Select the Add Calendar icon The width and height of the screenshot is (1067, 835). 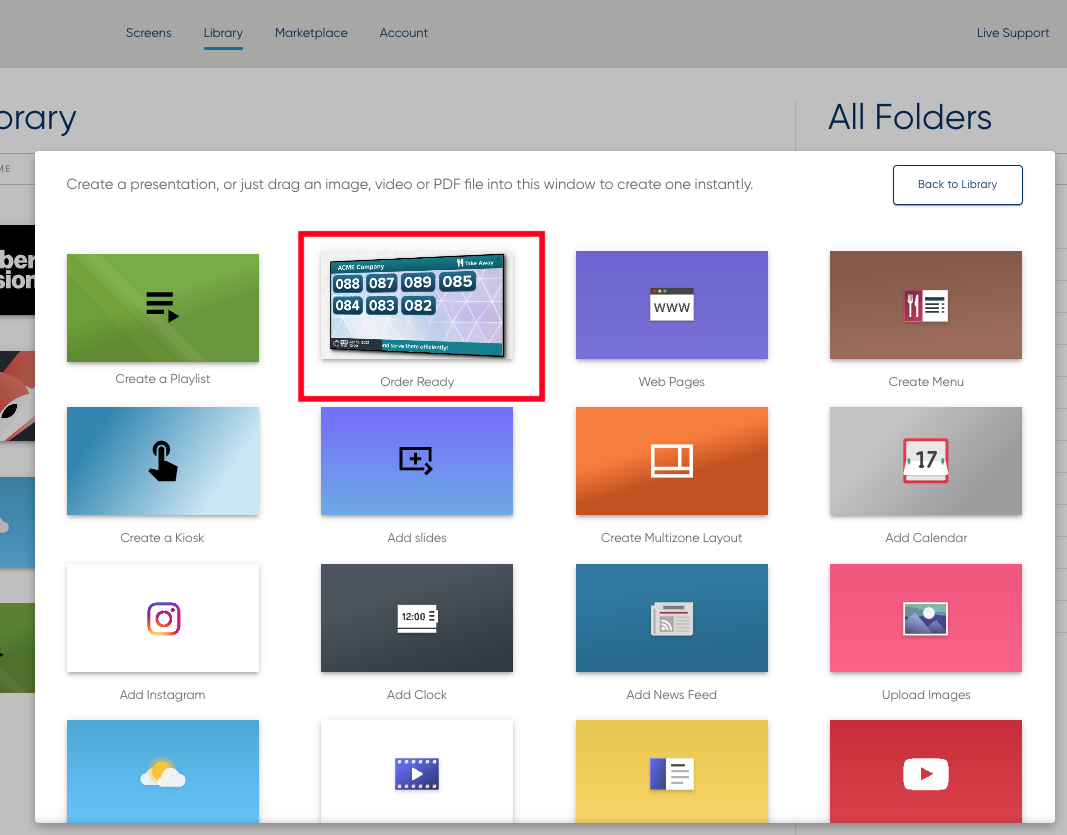pos(926,461)
